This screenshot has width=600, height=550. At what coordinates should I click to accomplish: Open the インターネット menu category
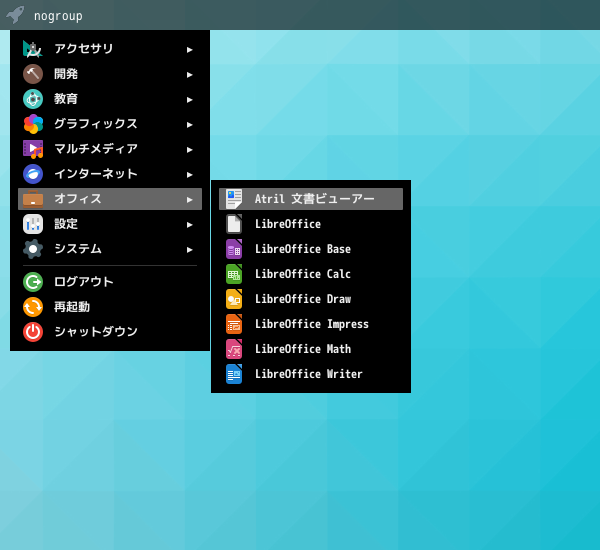pyautogui.click(x=110, y=174)
